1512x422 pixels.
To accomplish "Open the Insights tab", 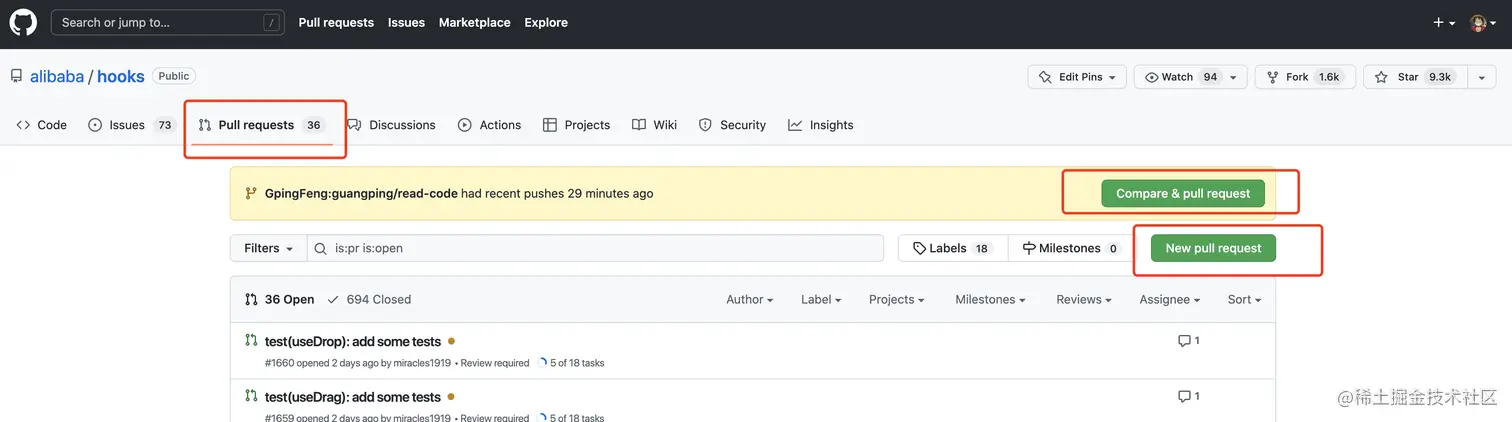I will point(821,125).
